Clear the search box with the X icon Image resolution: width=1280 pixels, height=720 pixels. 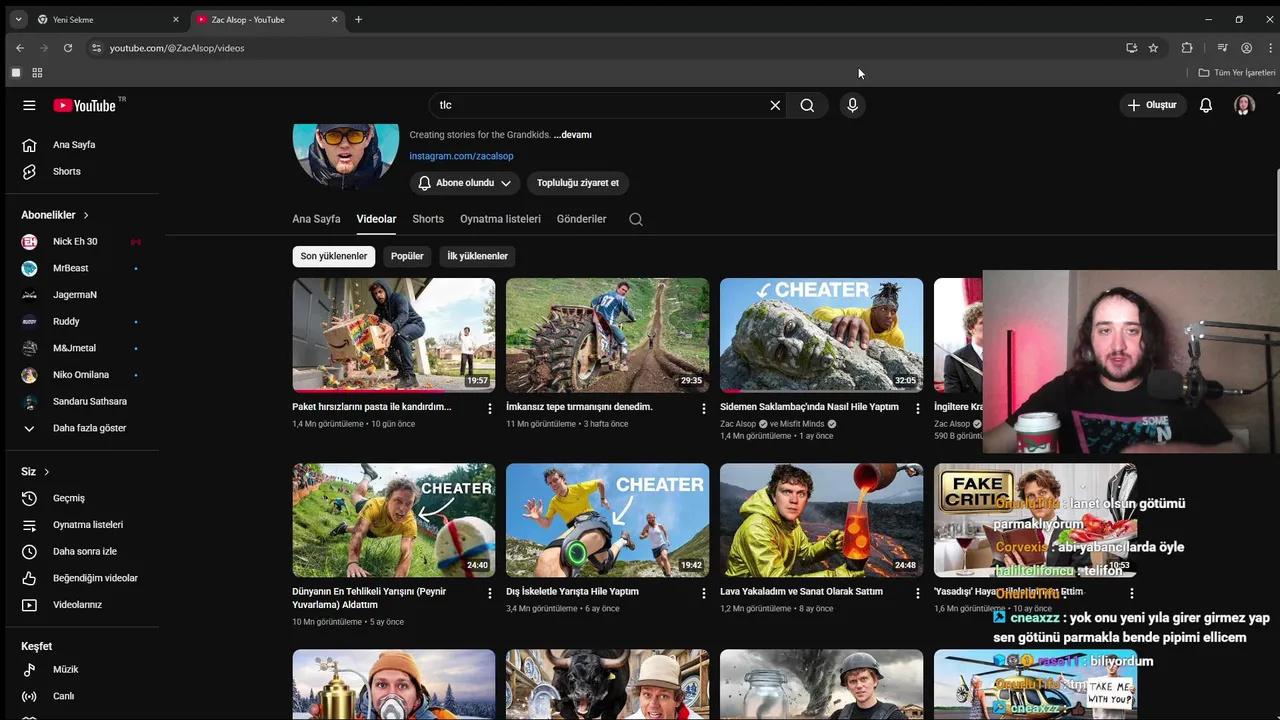[x=775, y=105]
